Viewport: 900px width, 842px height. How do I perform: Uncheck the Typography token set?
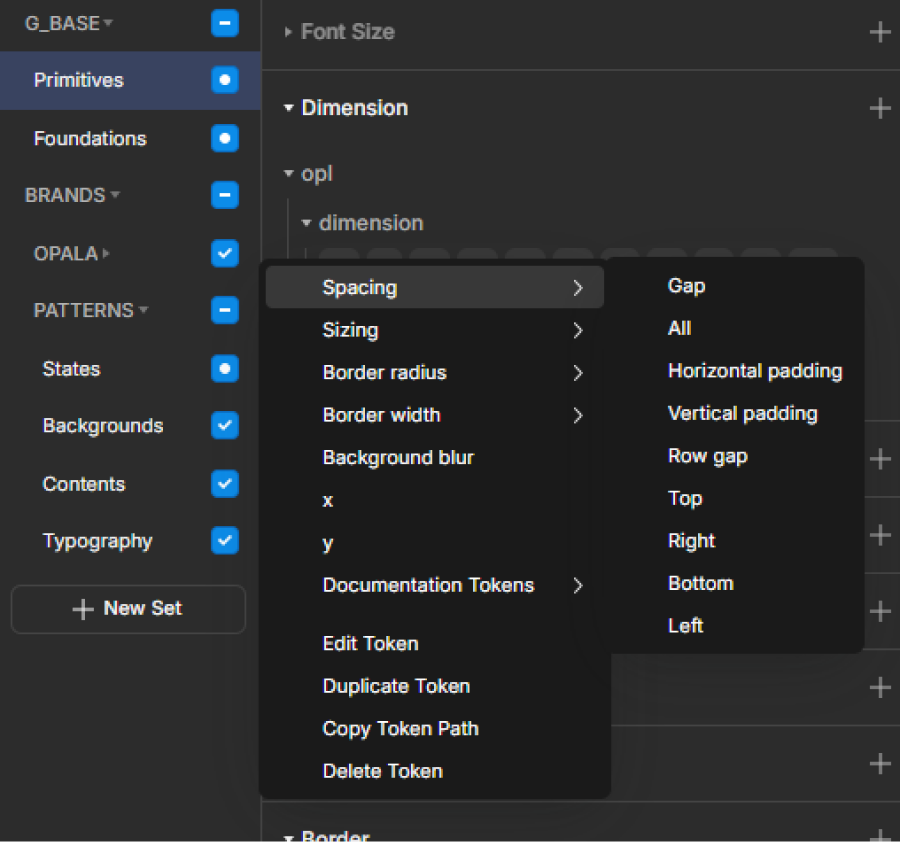[x=225, y=541]
